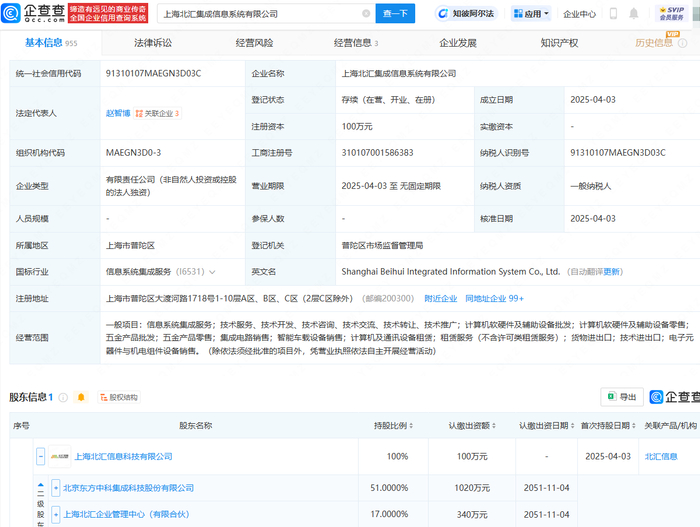Click the company name search input field
Image resolution: width=700 pixels, height=527 pixels.
260,14
